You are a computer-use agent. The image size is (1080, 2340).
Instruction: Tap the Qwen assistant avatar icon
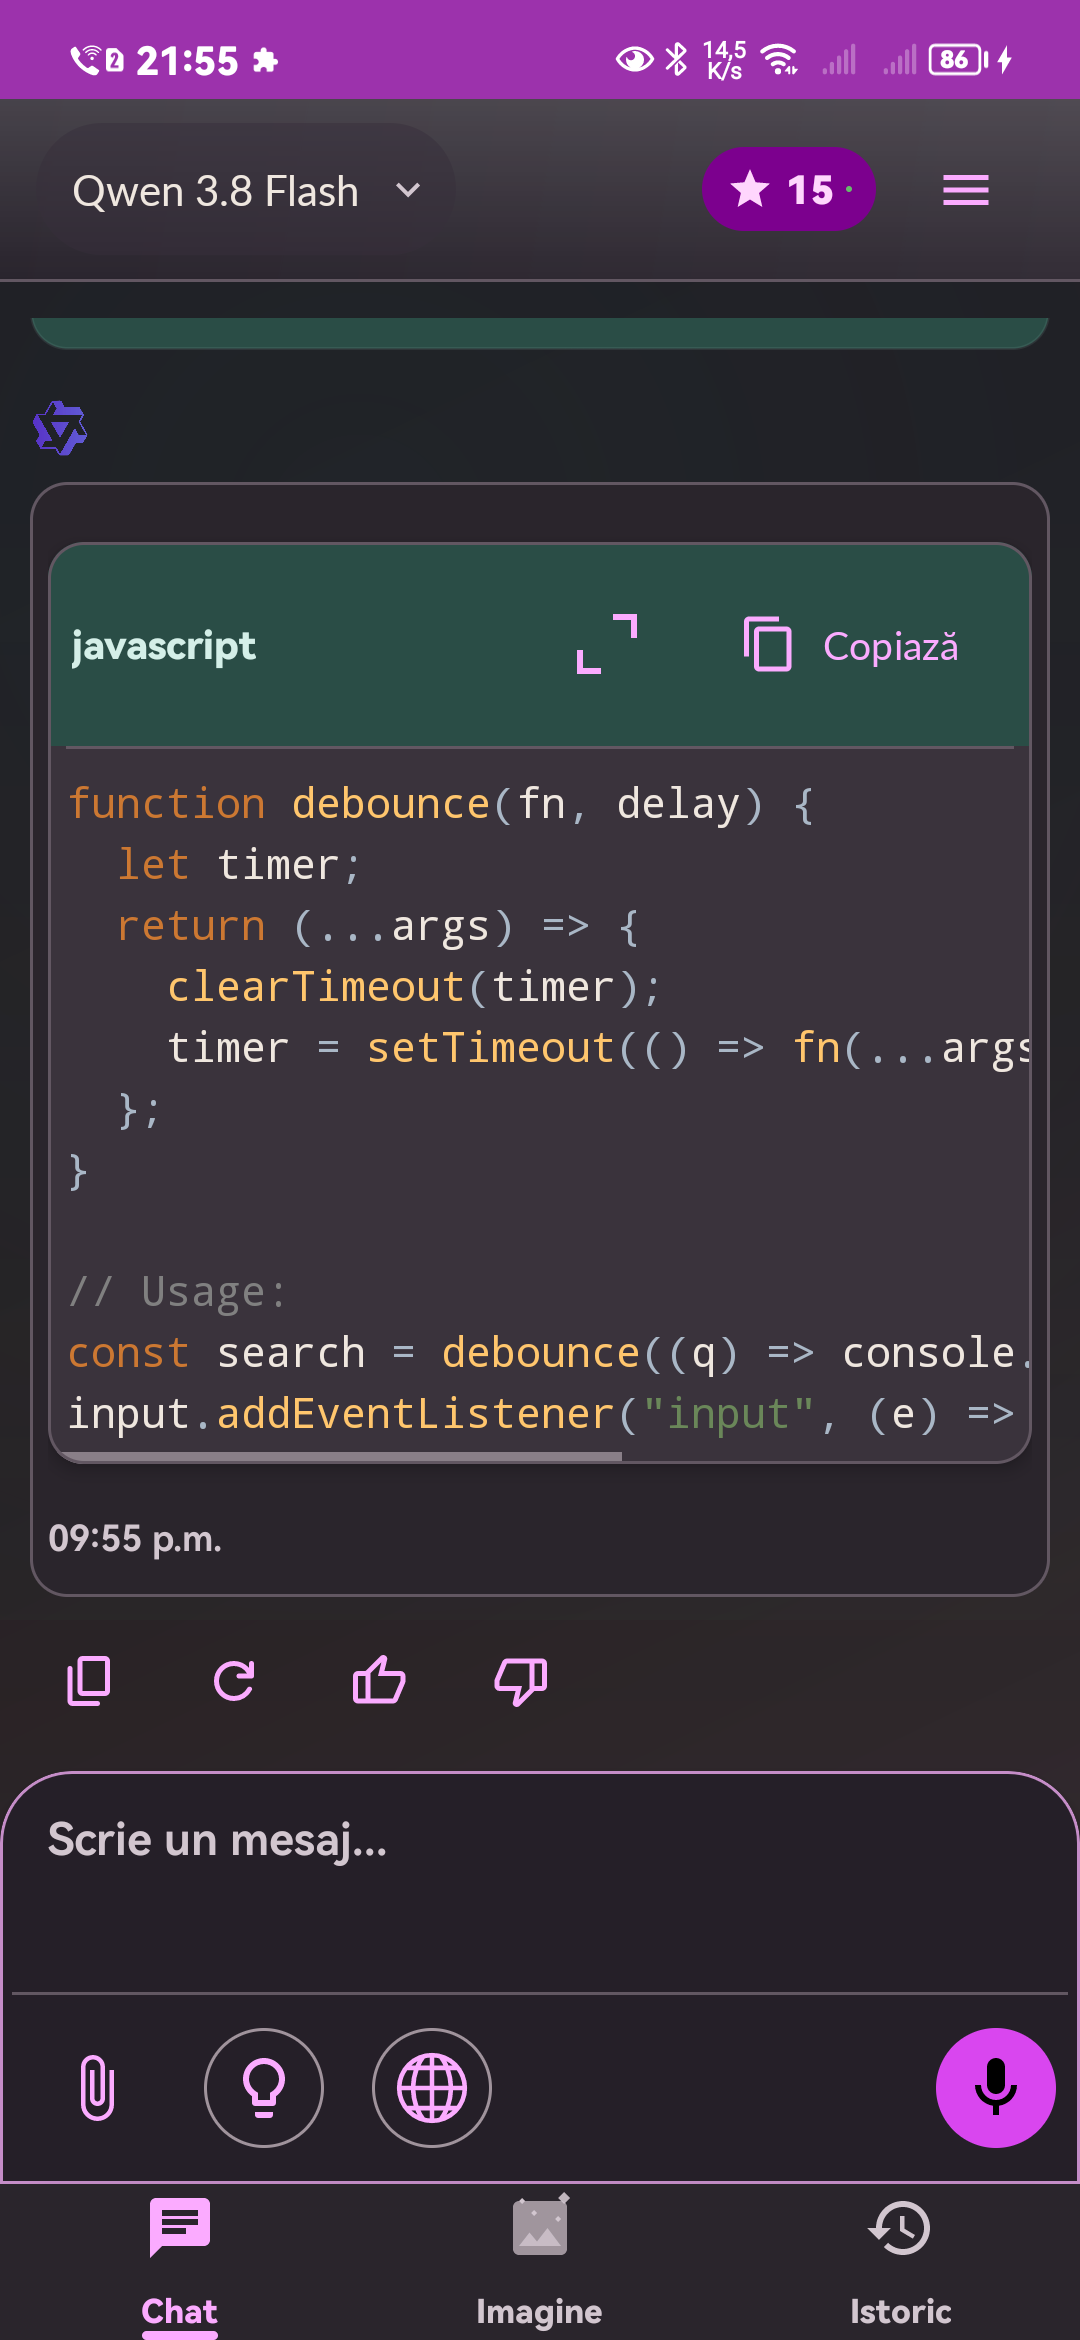click(60, 429)
